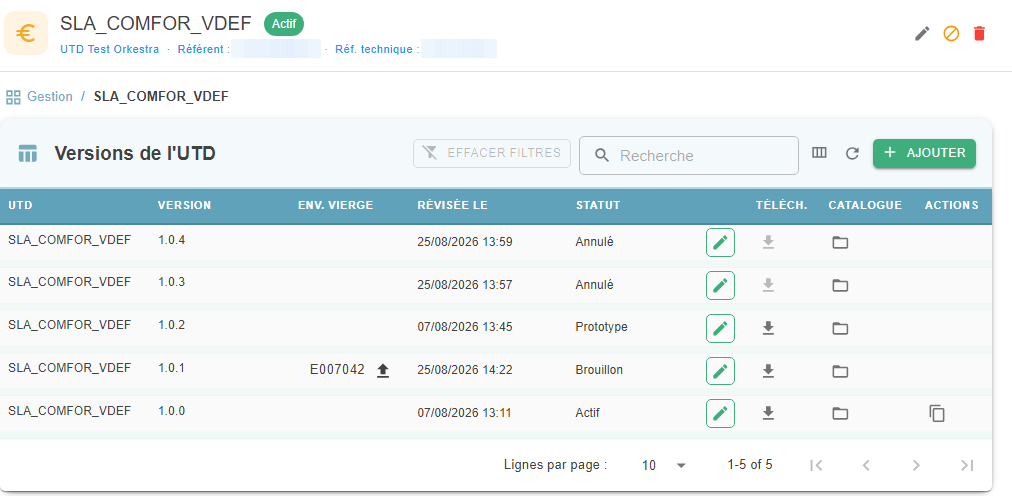Edit version 1.0.1 with green pencil
The width and height of the screenshot is (1012, 496).
720,370
